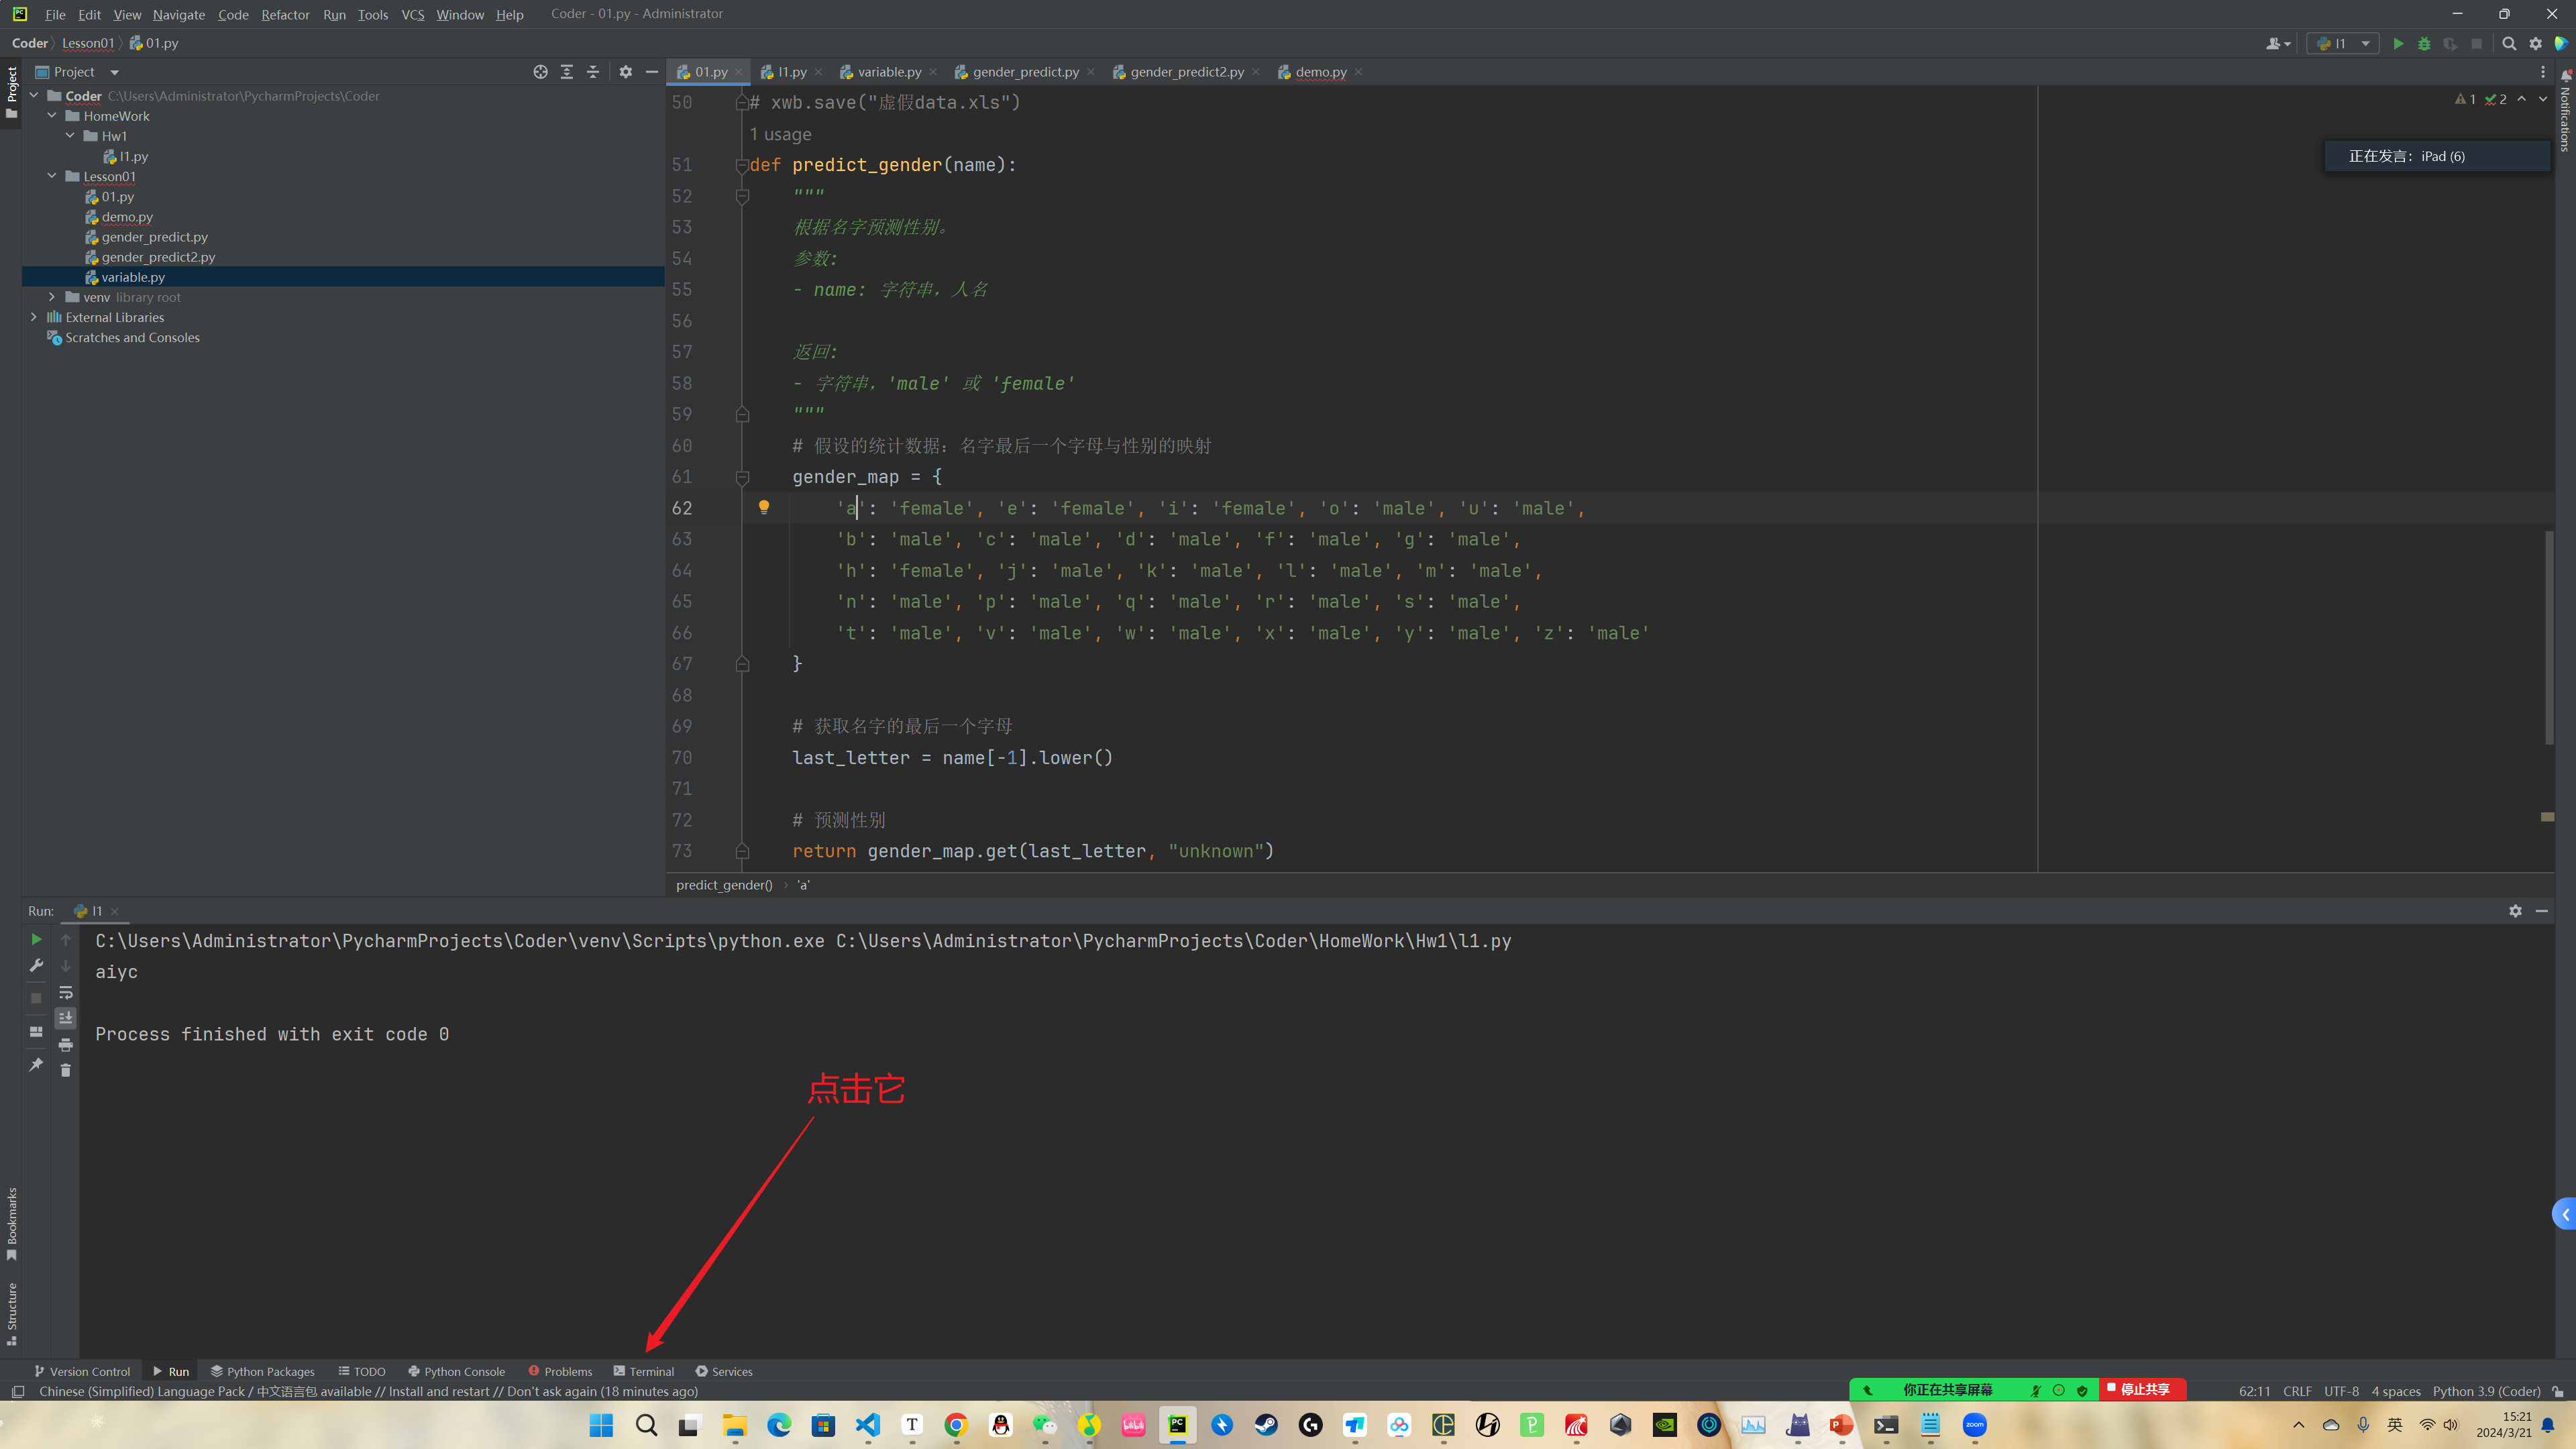Viewport: 2576px width, 1449px height.
Task: Open Run panel settings gear
Action: 2515,911
